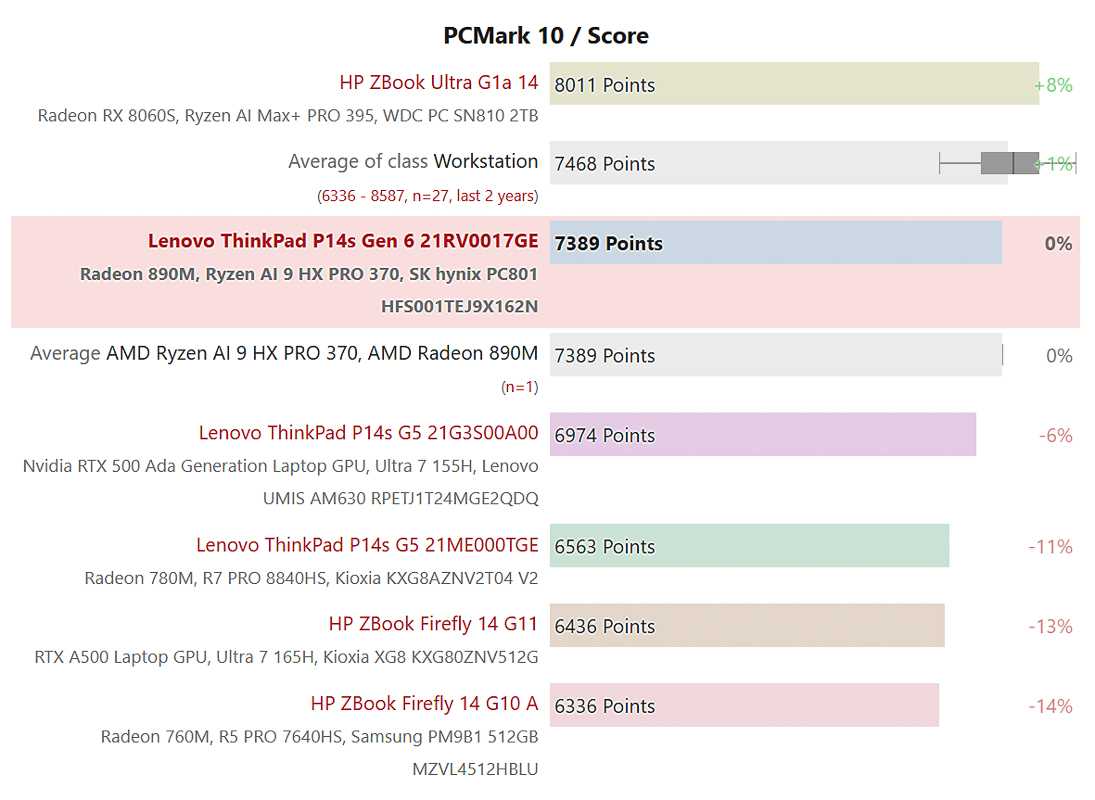The height and width of the screenshot is (800, 1095).
Task: Click the Radeon 760M, R5 PRO 7640HS spec line
Action: (320, 737)
